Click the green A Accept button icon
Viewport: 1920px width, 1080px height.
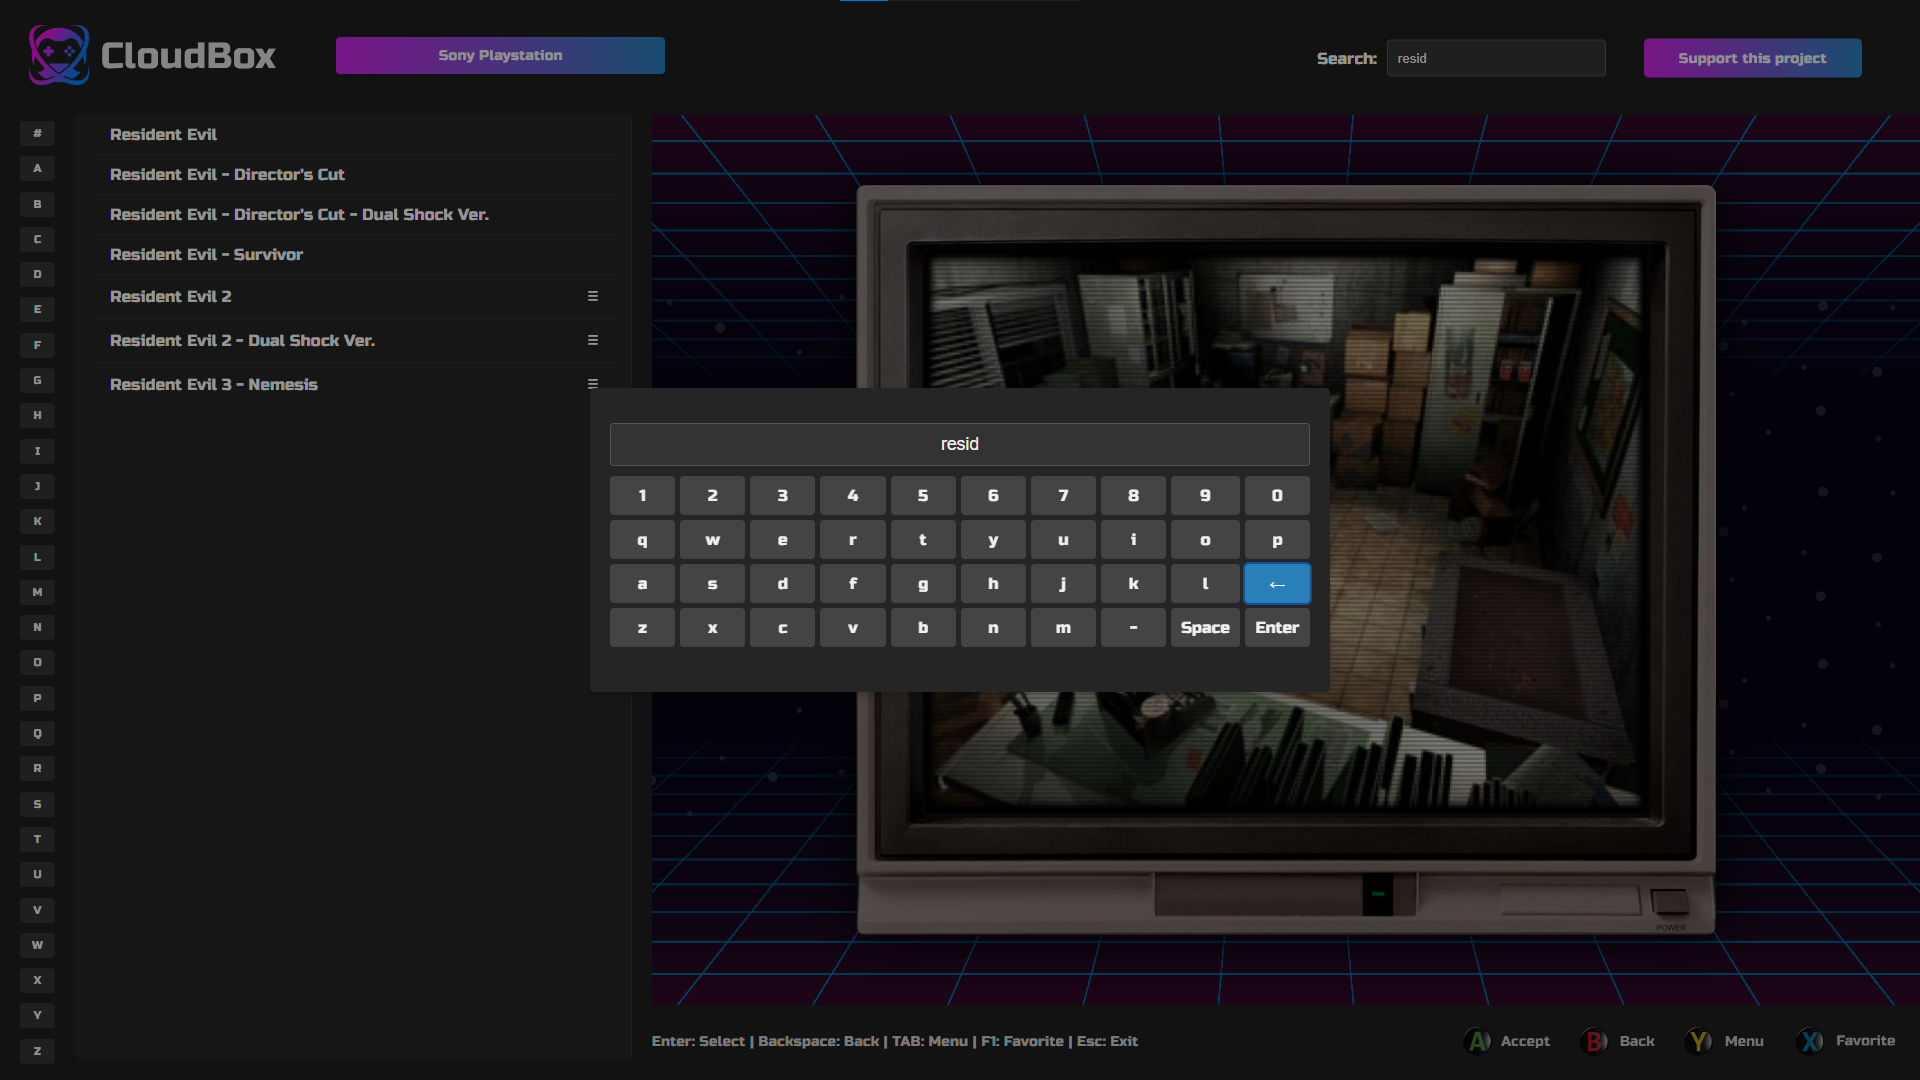coord(1477,1041)
